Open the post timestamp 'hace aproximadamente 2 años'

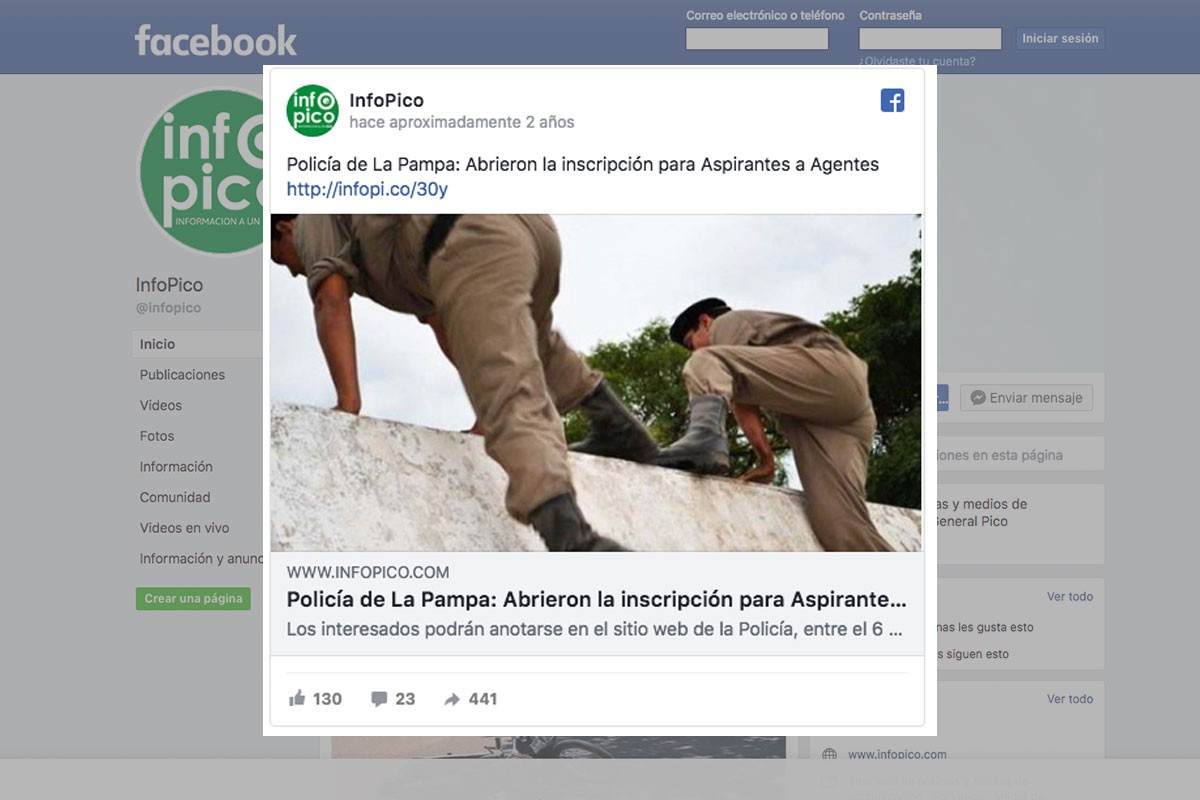462,122
